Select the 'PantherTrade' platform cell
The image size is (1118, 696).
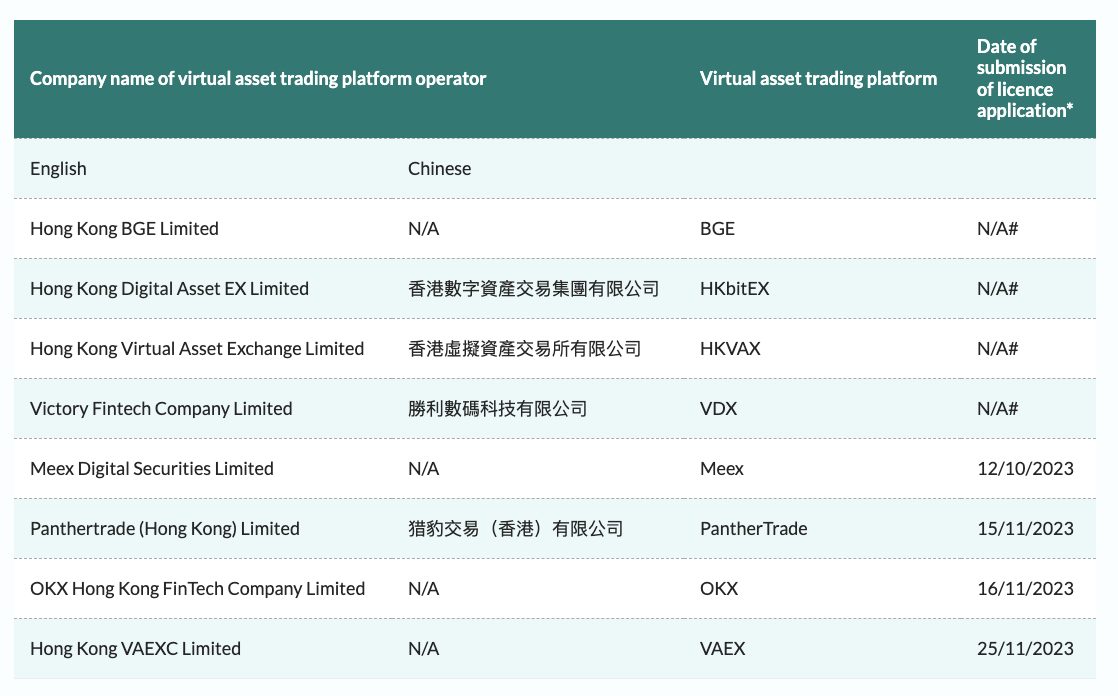click(753, 529)
